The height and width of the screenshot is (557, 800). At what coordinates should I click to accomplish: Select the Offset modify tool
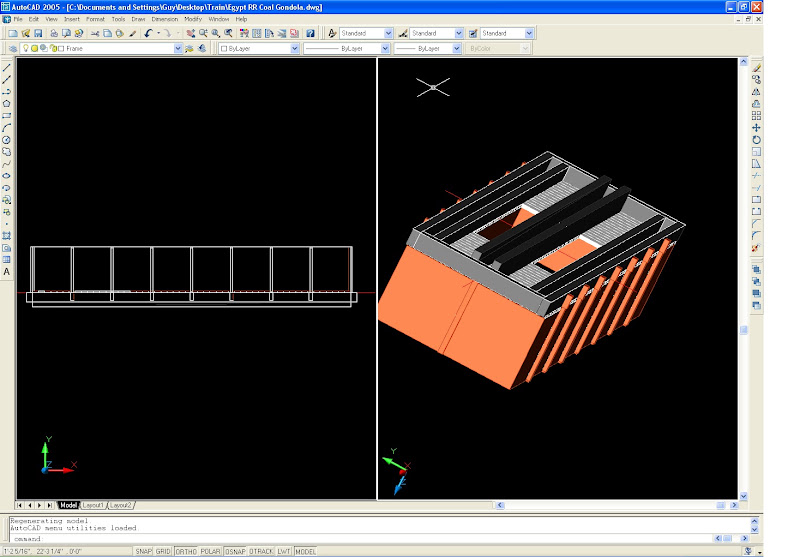tap(756, 104)
